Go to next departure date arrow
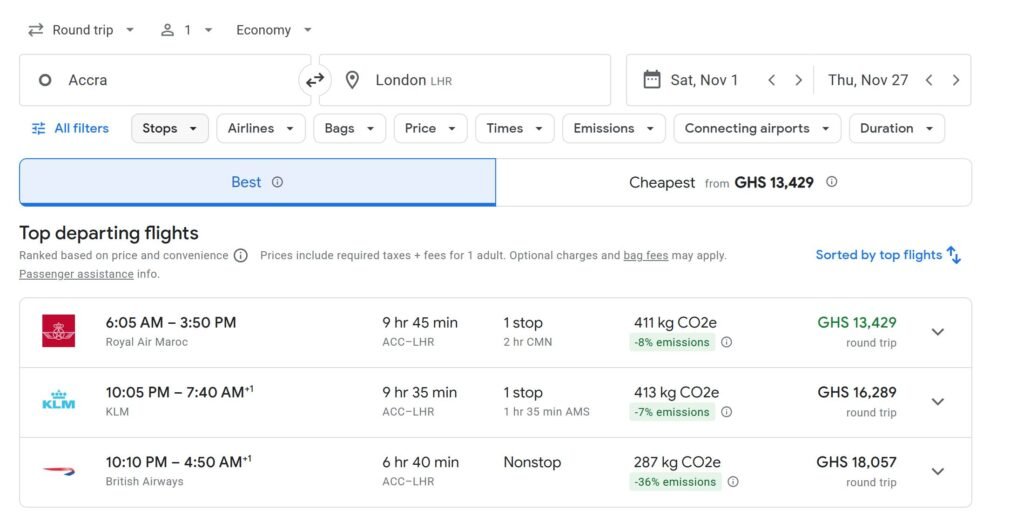The height and width of the screenshot is (516, 1024). (798, 80)
